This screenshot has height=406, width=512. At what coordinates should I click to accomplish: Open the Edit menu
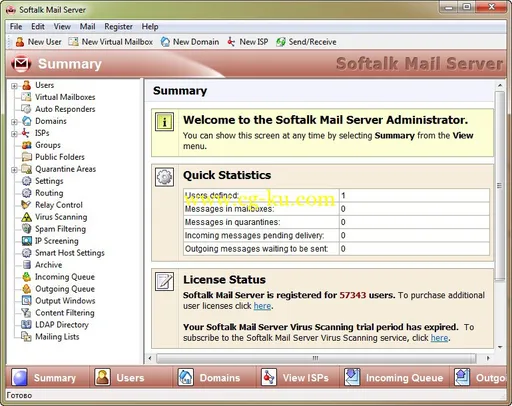coord(38,27)
